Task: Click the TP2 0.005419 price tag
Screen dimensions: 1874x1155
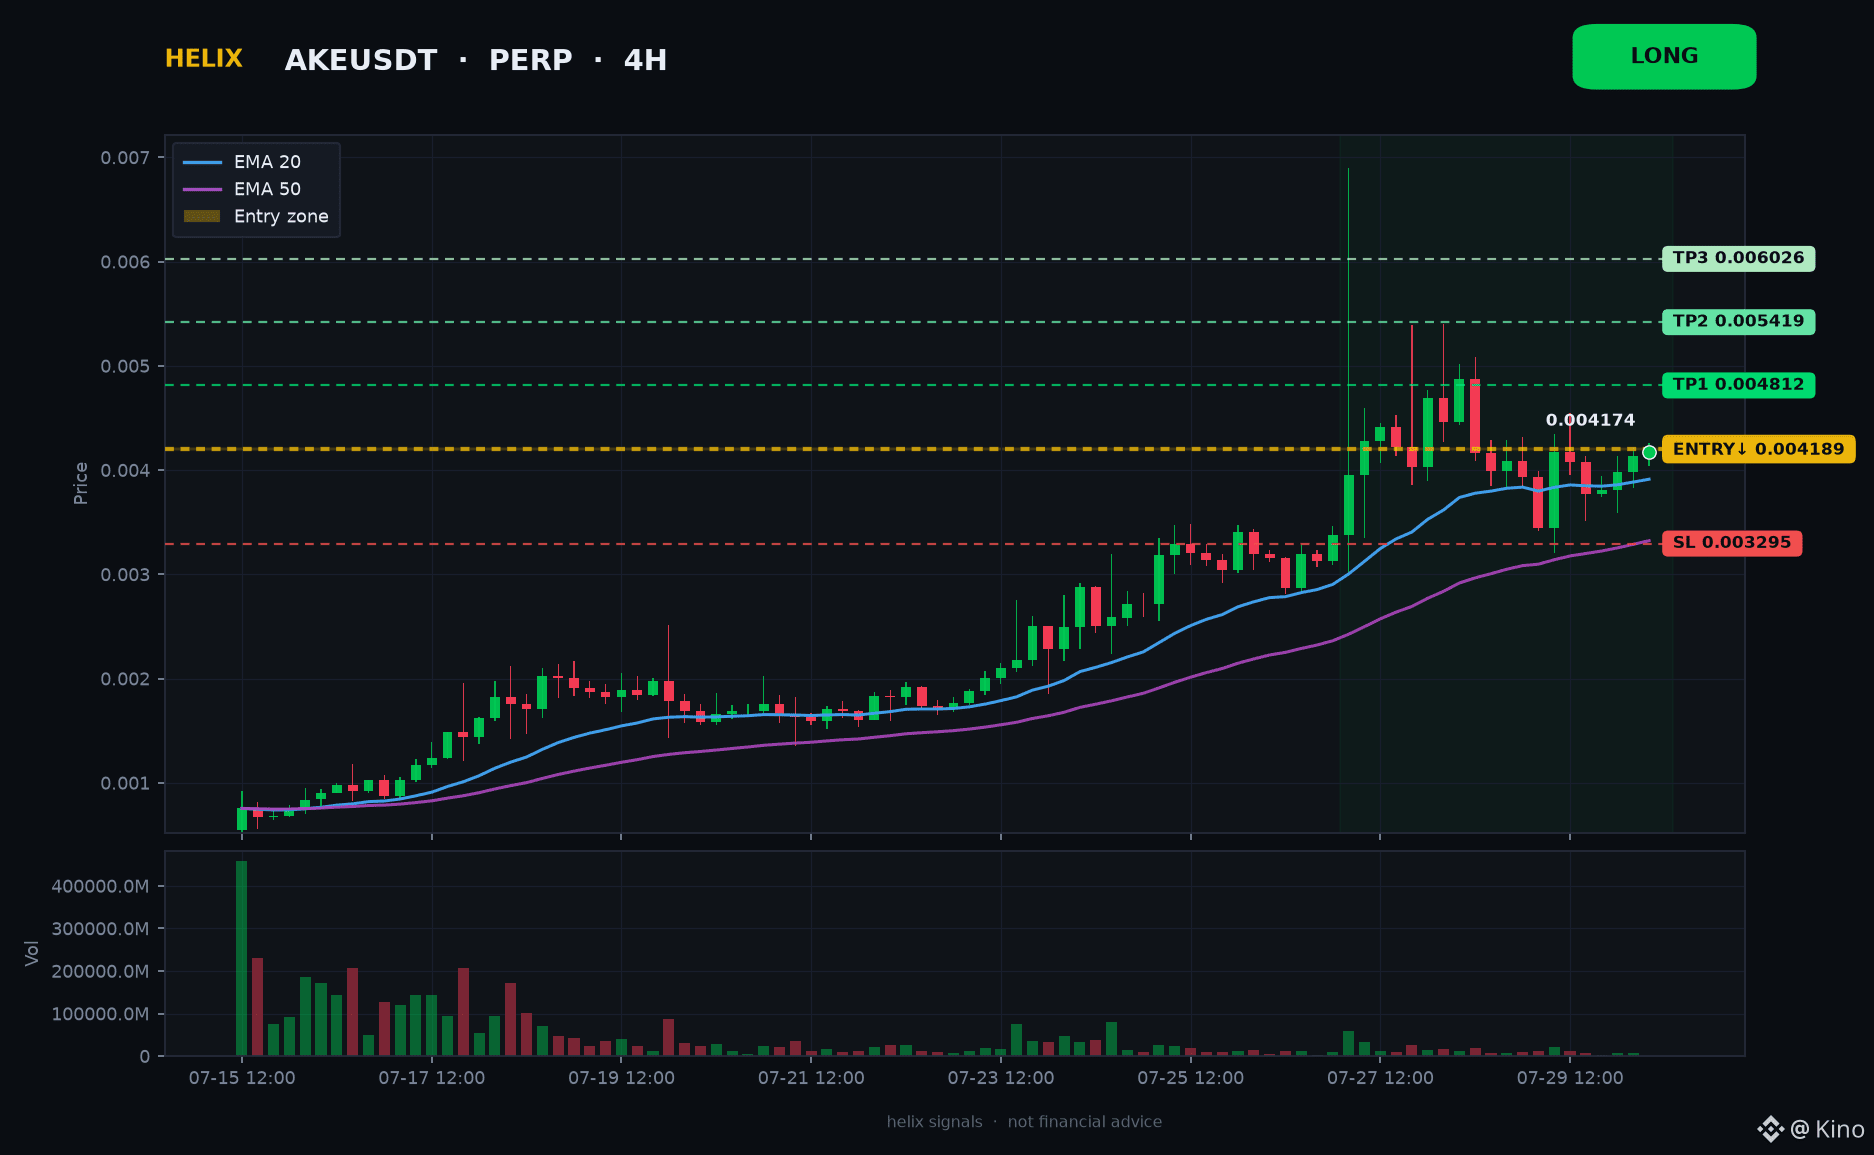Action: (1738, 321)
